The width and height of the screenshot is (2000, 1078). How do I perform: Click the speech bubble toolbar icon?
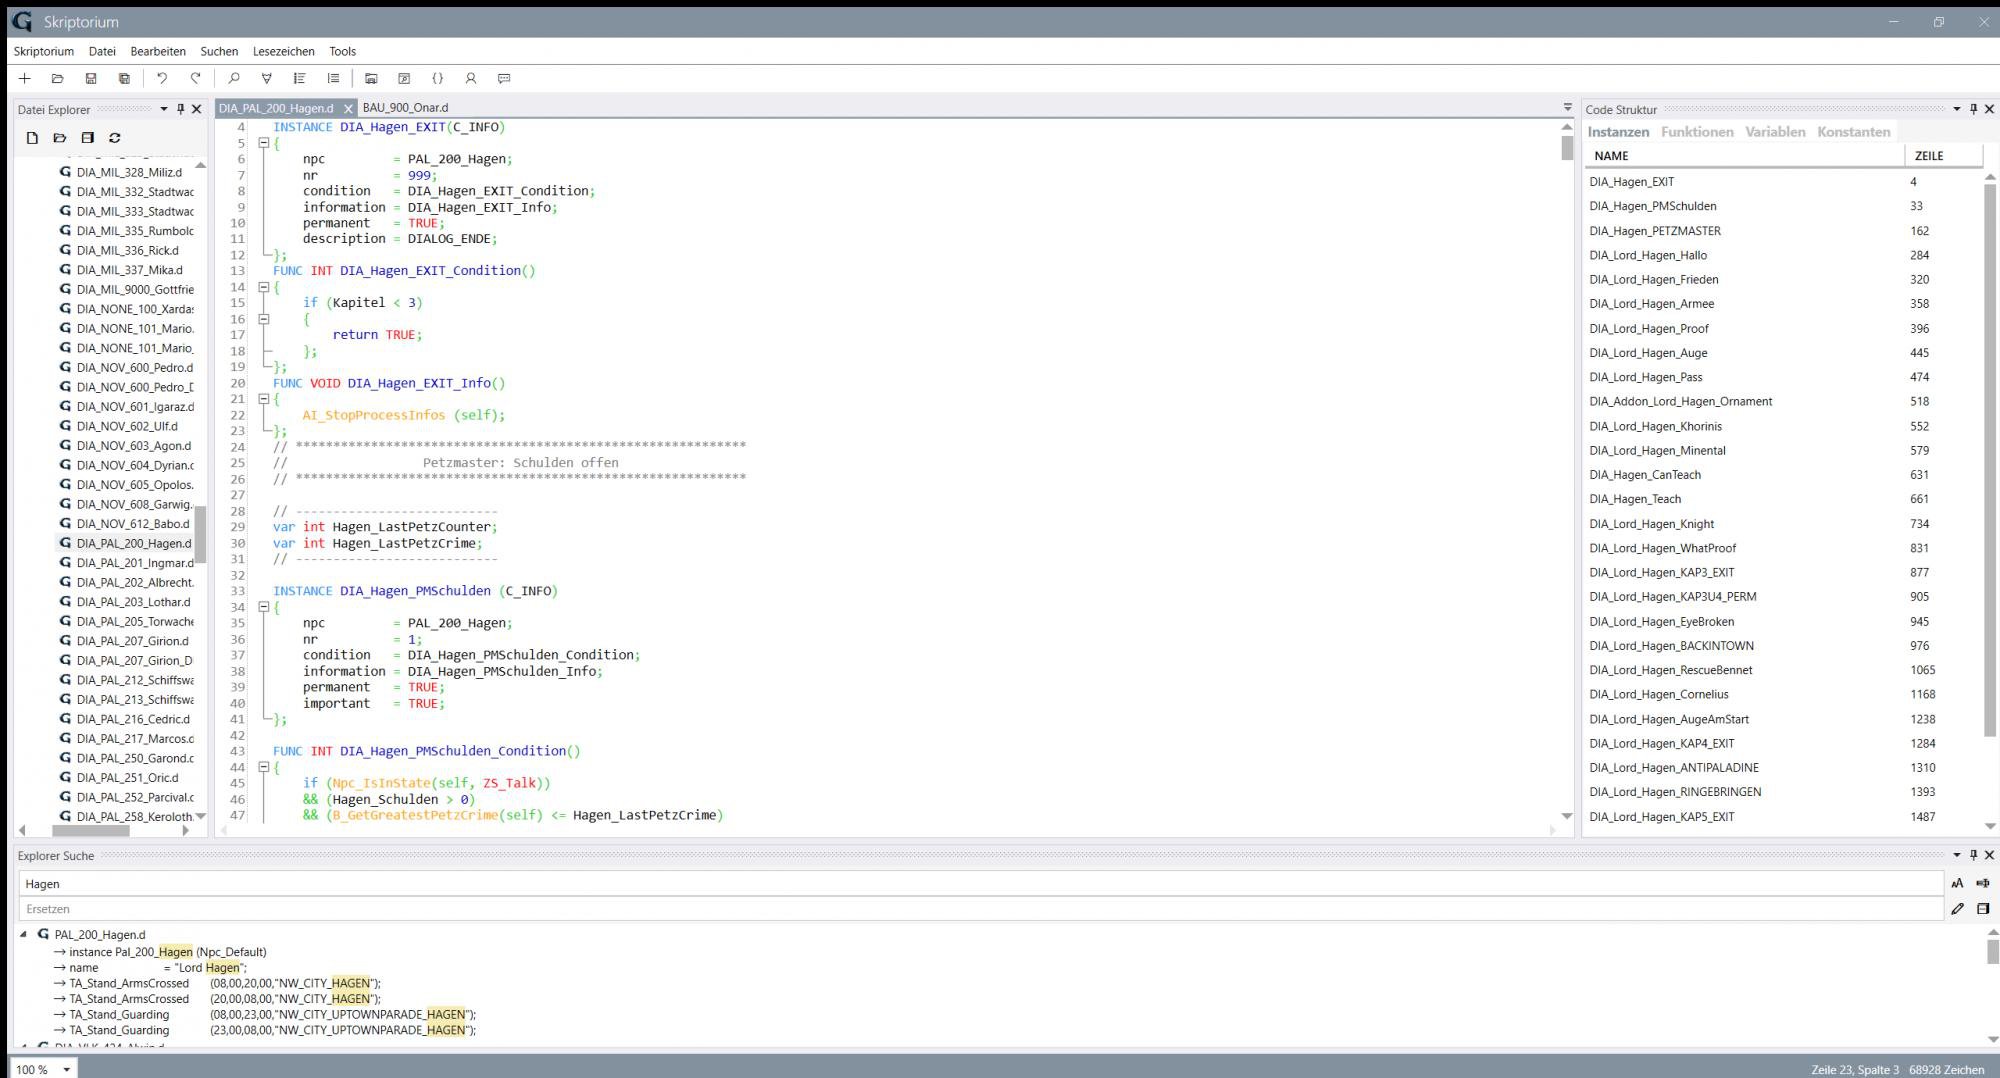(504, 78)
